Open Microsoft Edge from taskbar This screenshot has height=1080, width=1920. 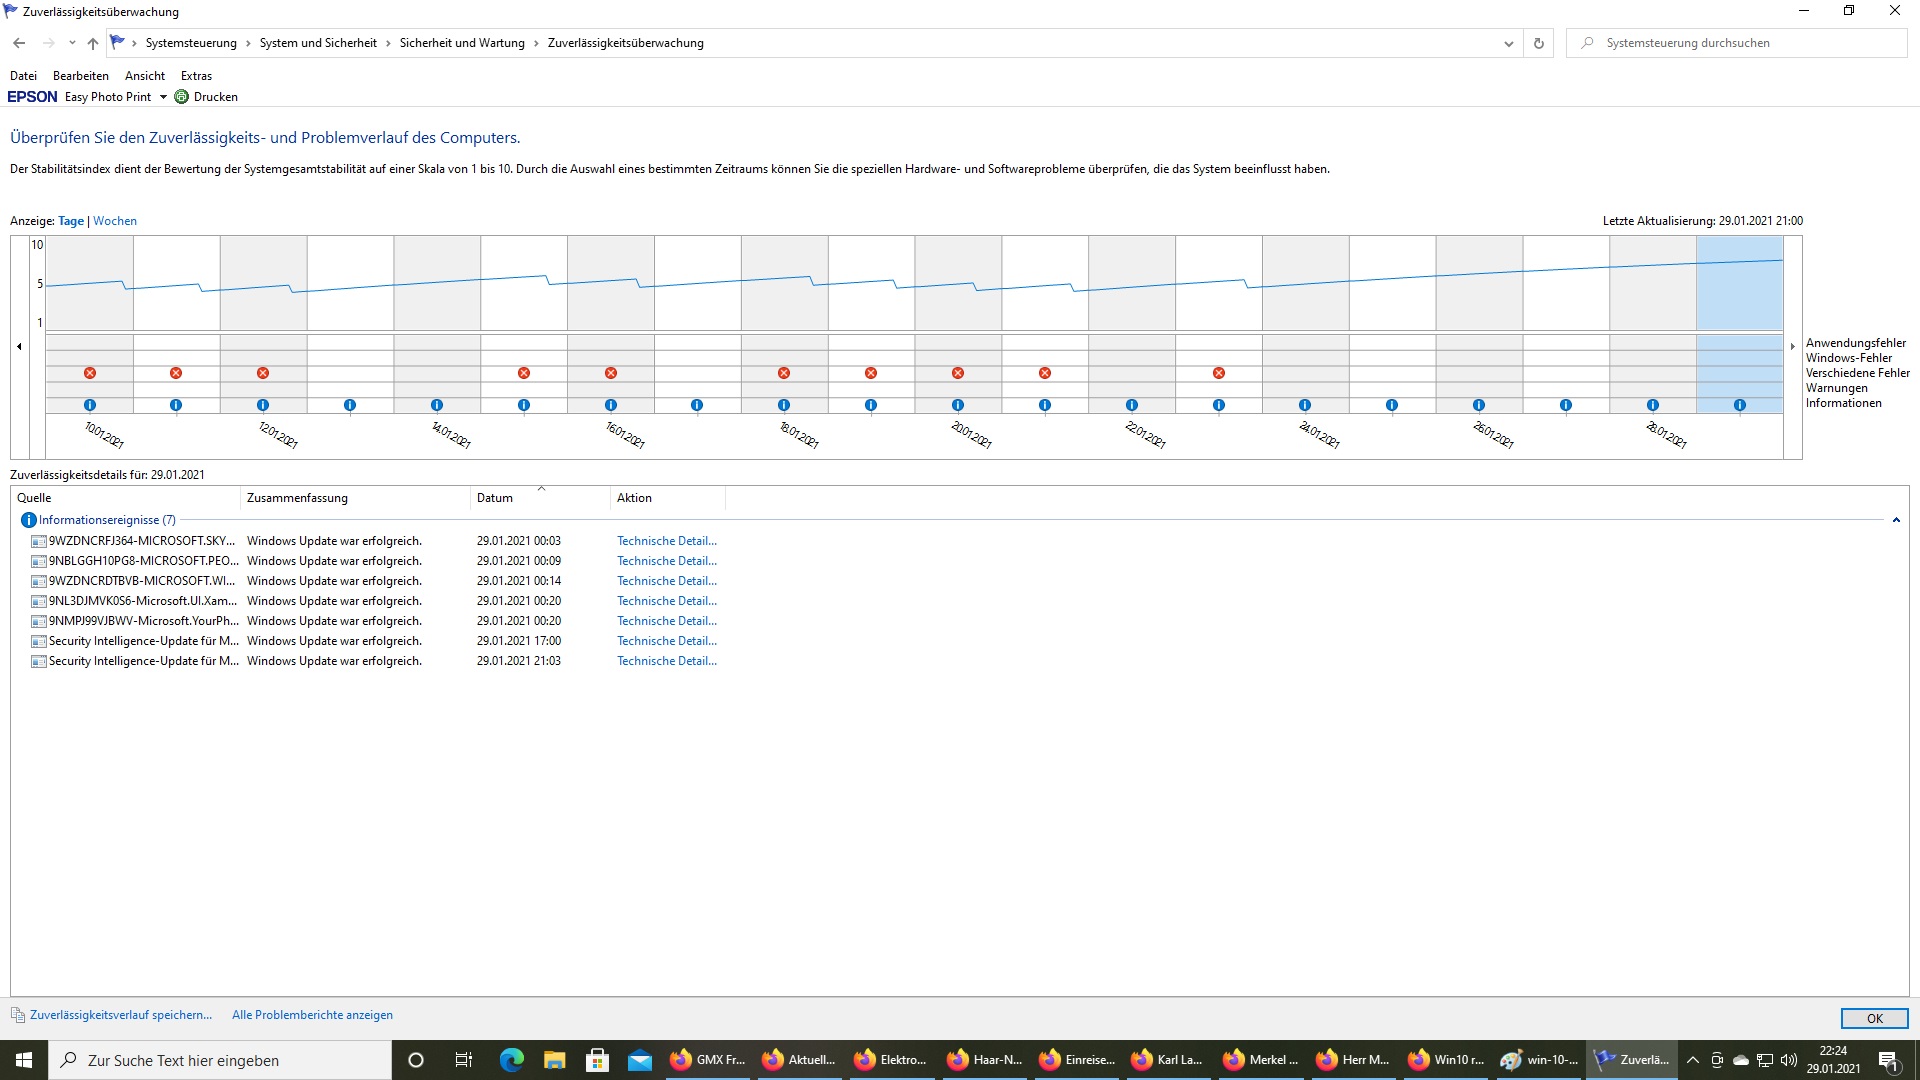(511, 1060)
